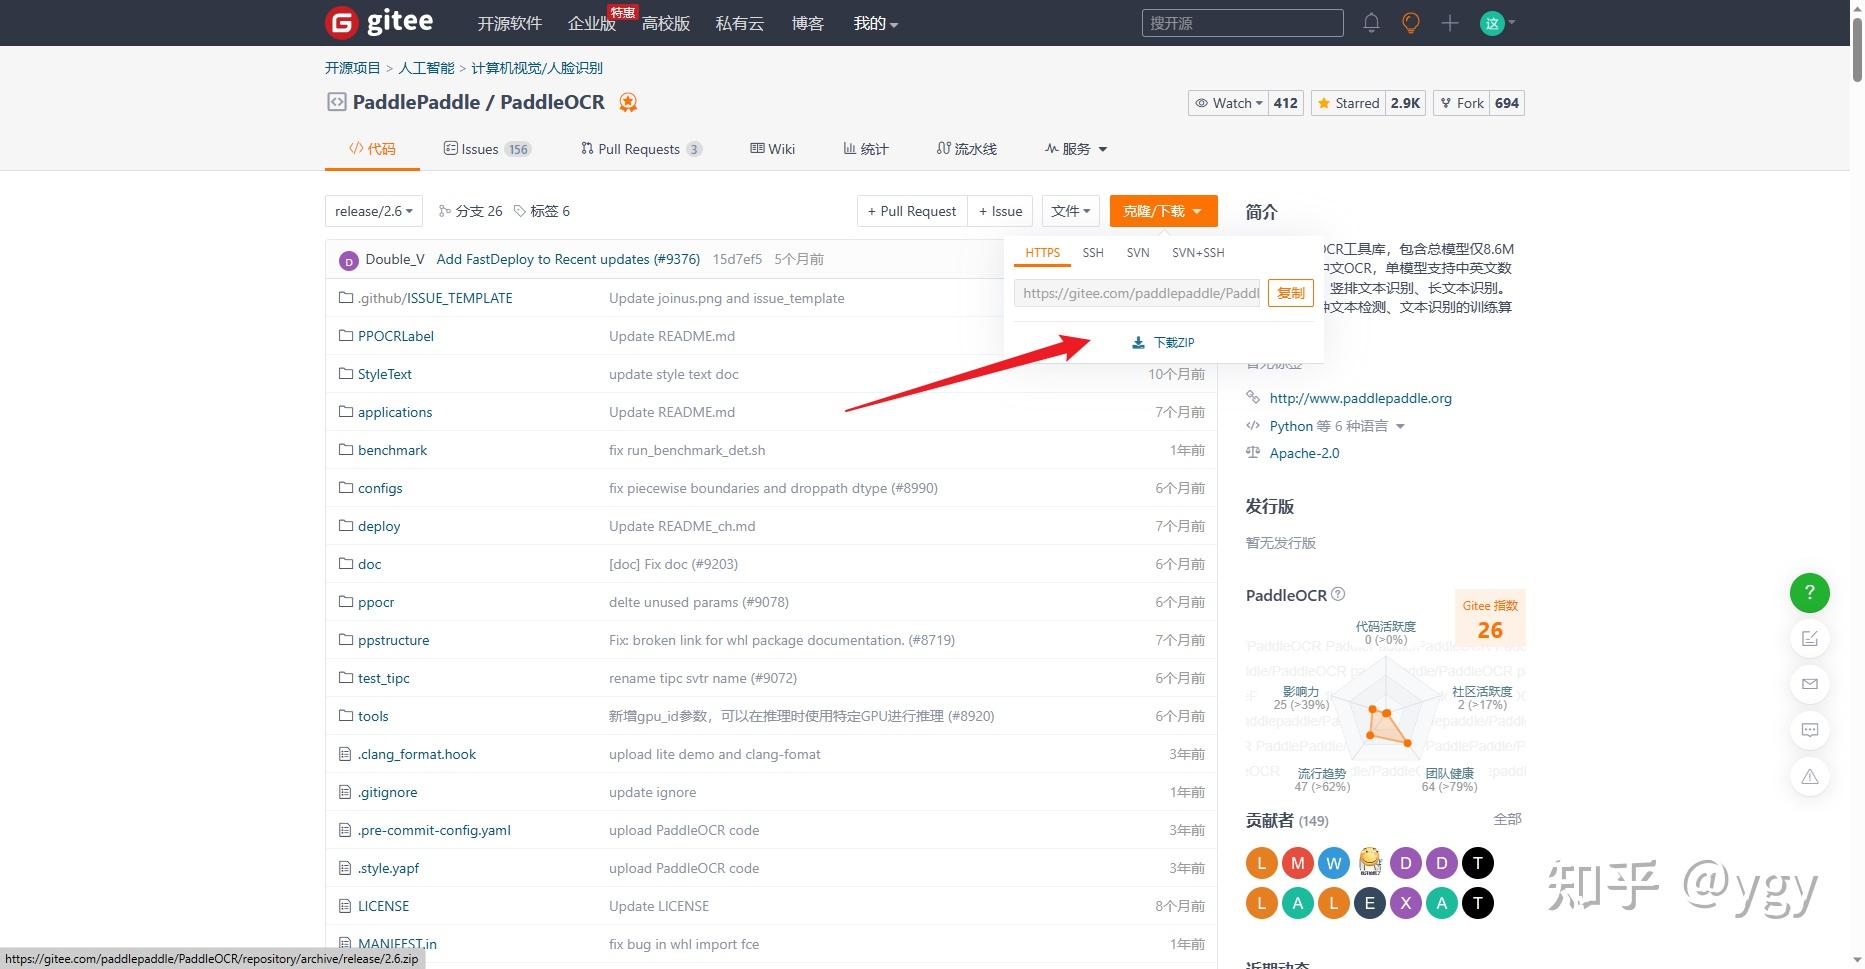
Task: Select the SSH clone tab
Action: pyautogui.click(x=1093, y=253)
